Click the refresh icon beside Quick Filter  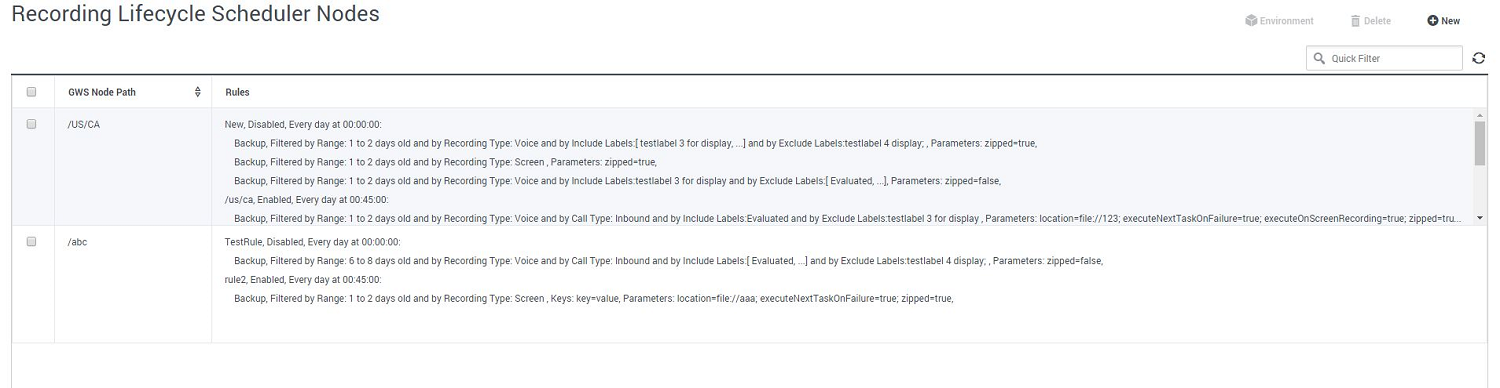click(1479, 59)
